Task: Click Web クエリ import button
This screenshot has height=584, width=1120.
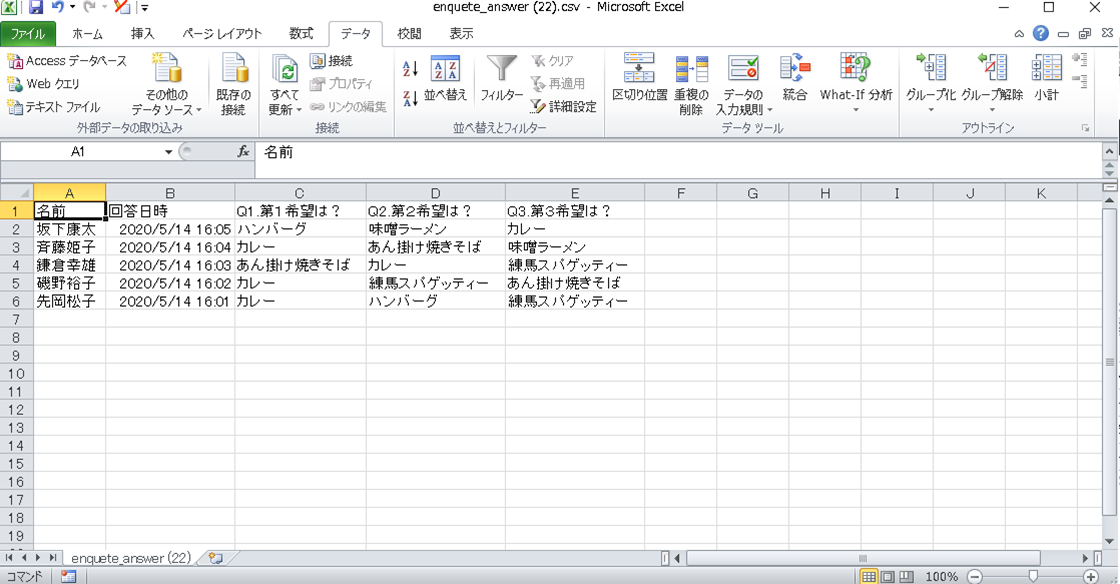Action: coord(44,84)
